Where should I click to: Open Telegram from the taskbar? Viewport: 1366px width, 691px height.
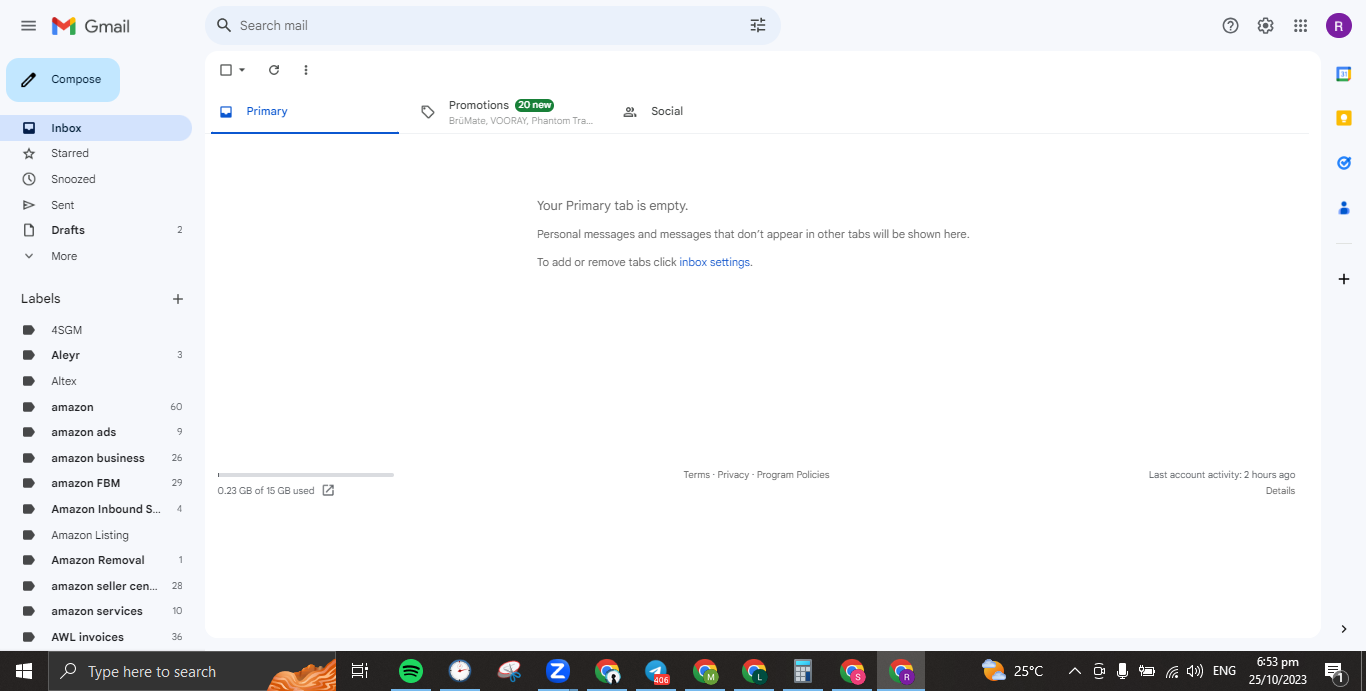tap(656, 671)
